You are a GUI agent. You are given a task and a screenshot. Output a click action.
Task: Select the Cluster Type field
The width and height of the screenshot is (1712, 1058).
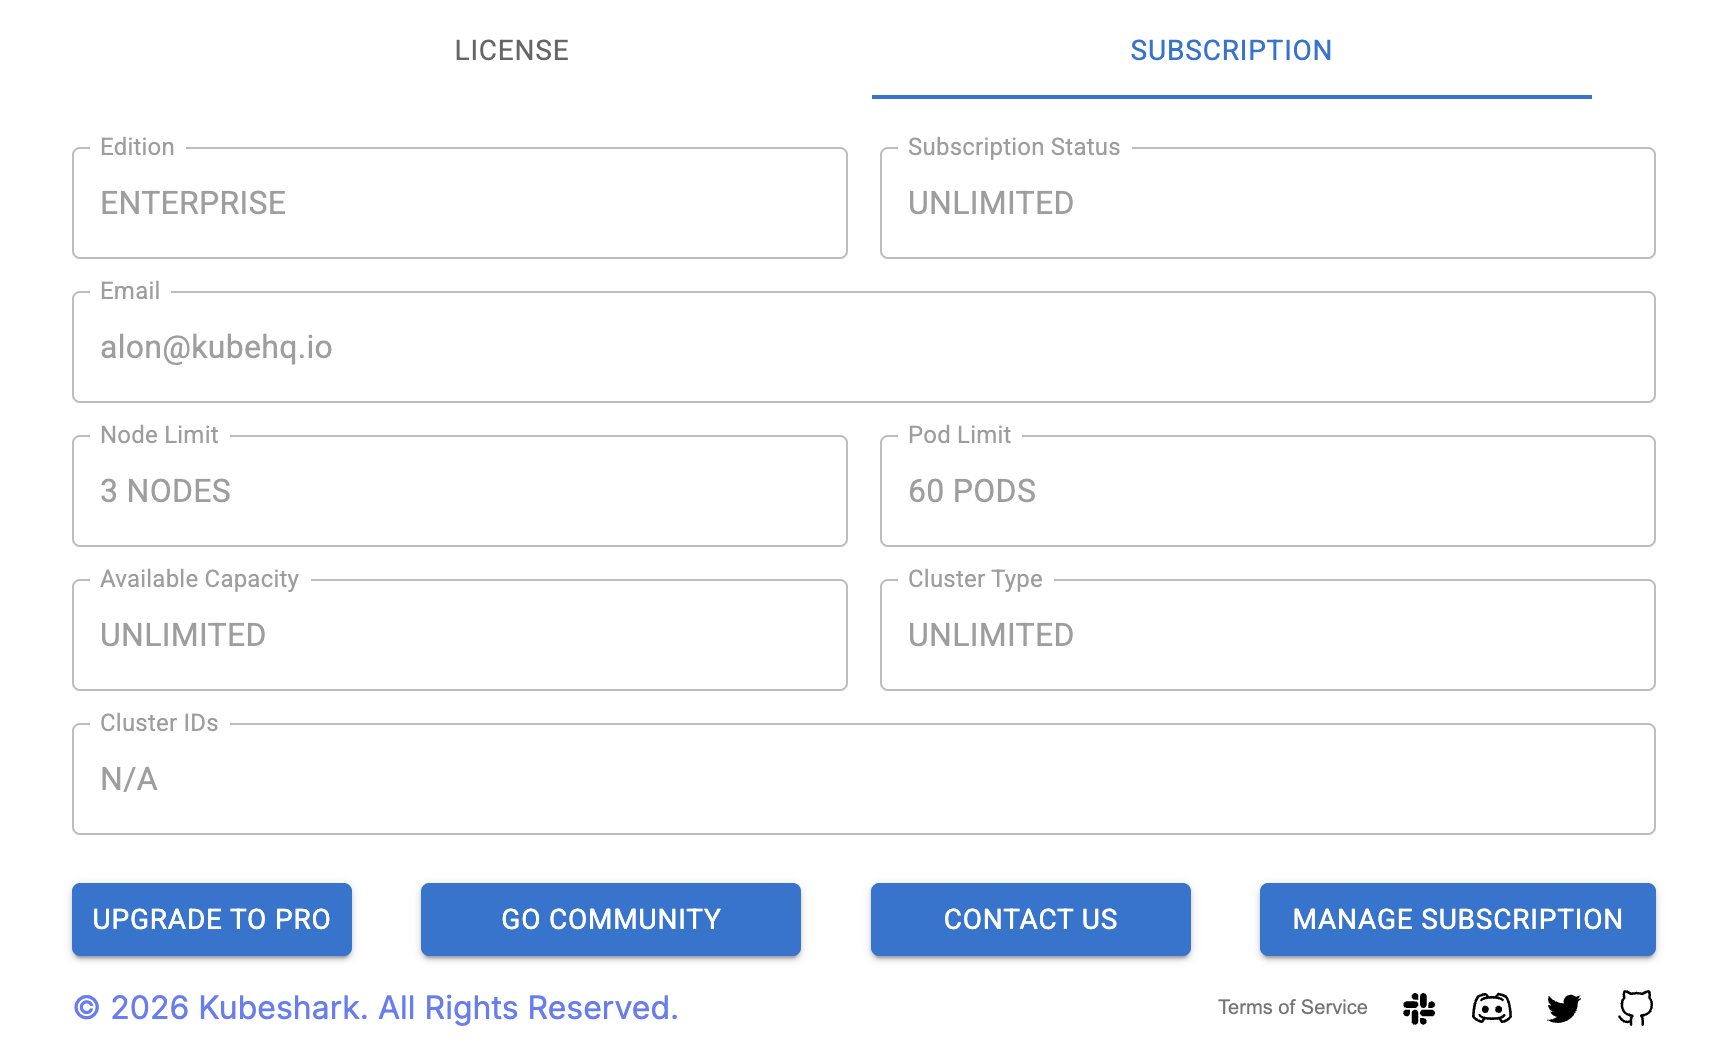1267,634
